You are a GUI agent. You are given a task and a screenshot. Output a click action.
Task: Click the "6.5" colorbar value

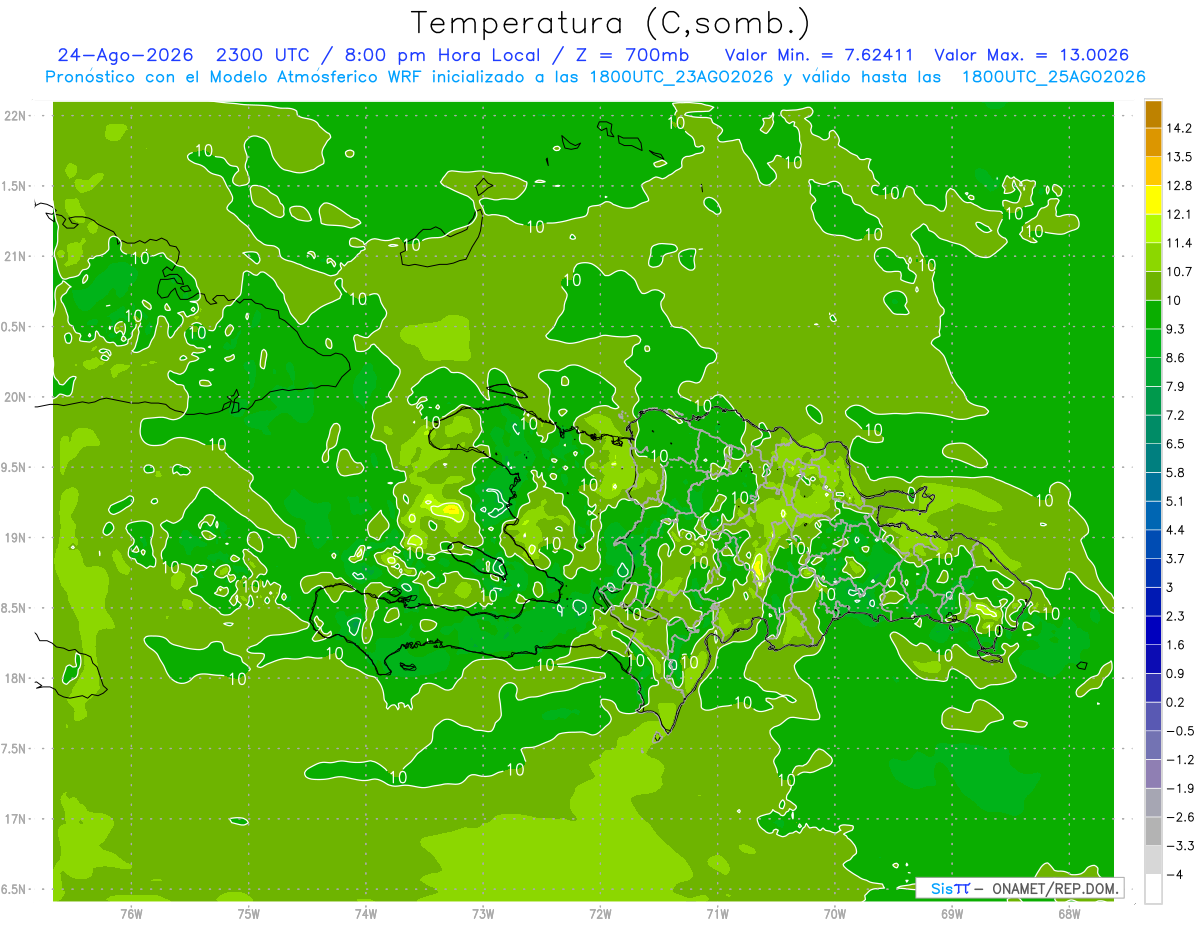[1177, 444]
